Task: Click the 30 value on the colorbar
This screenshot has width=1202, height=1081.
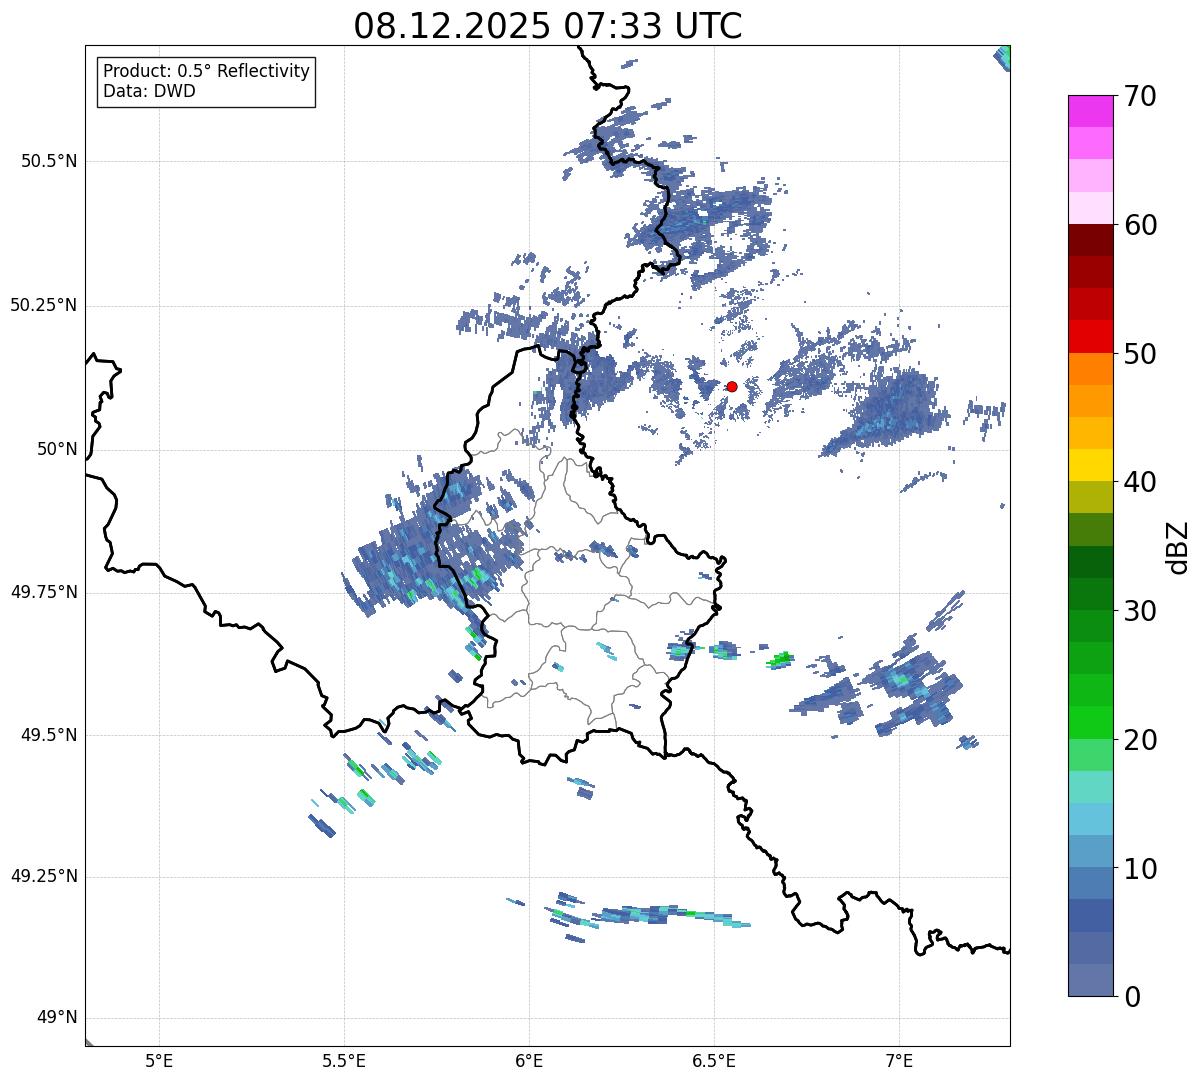Action: [1140, 611]
